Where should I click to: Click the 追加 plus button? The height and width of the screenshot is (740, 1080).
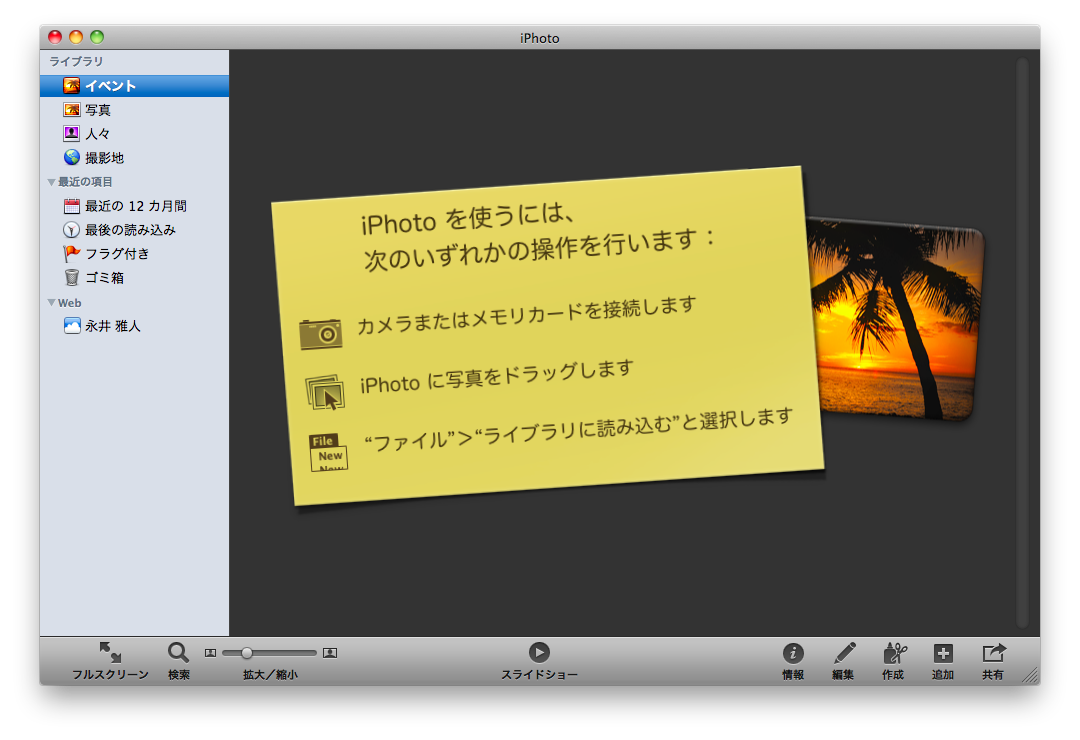click(943, 661)
